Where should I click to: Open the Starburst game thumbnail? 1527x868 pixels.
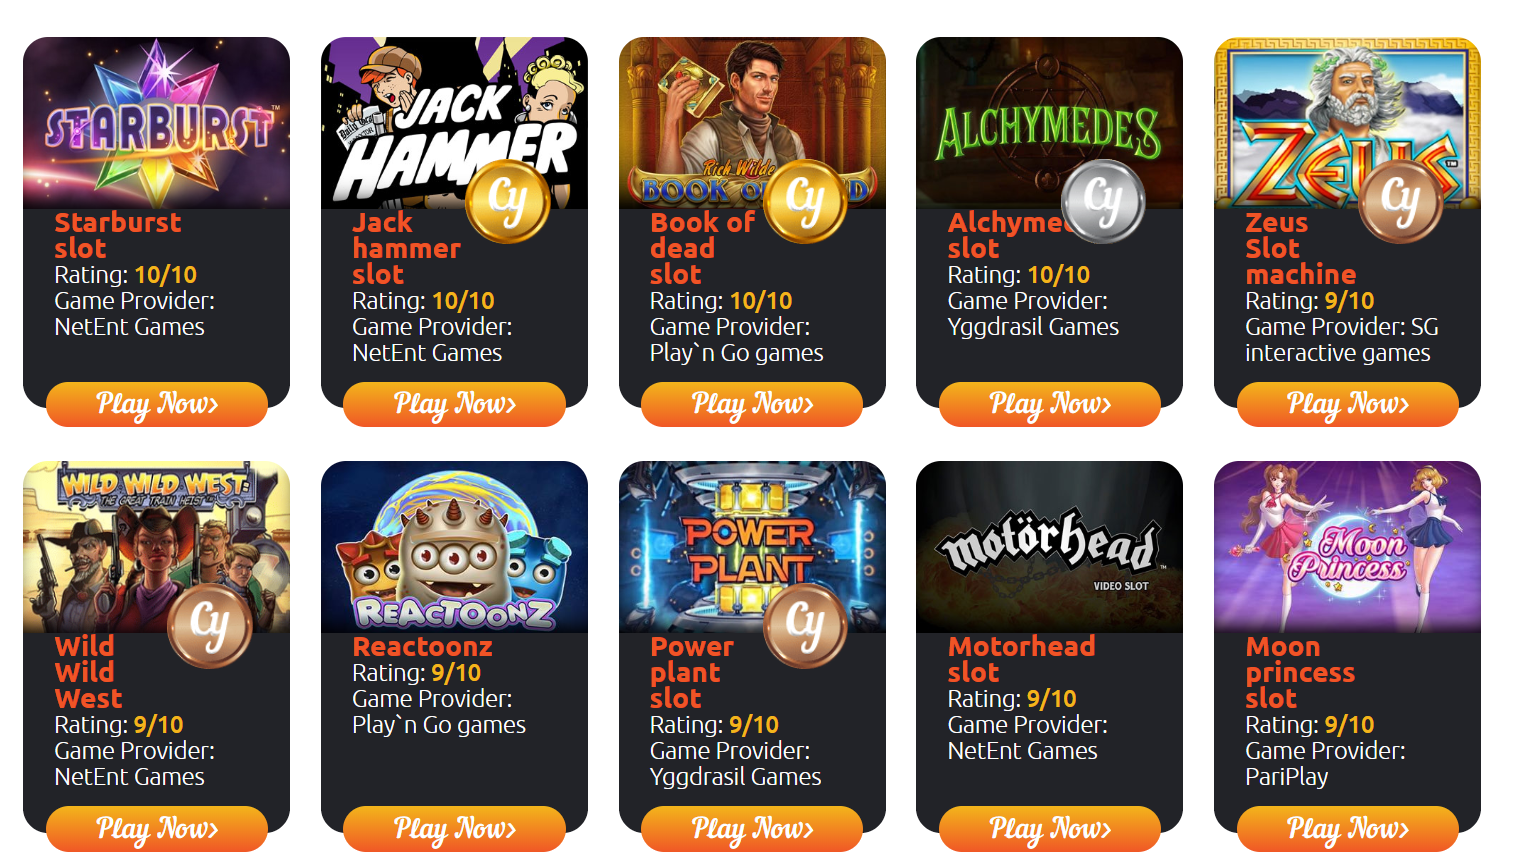(x=157, y=123)
